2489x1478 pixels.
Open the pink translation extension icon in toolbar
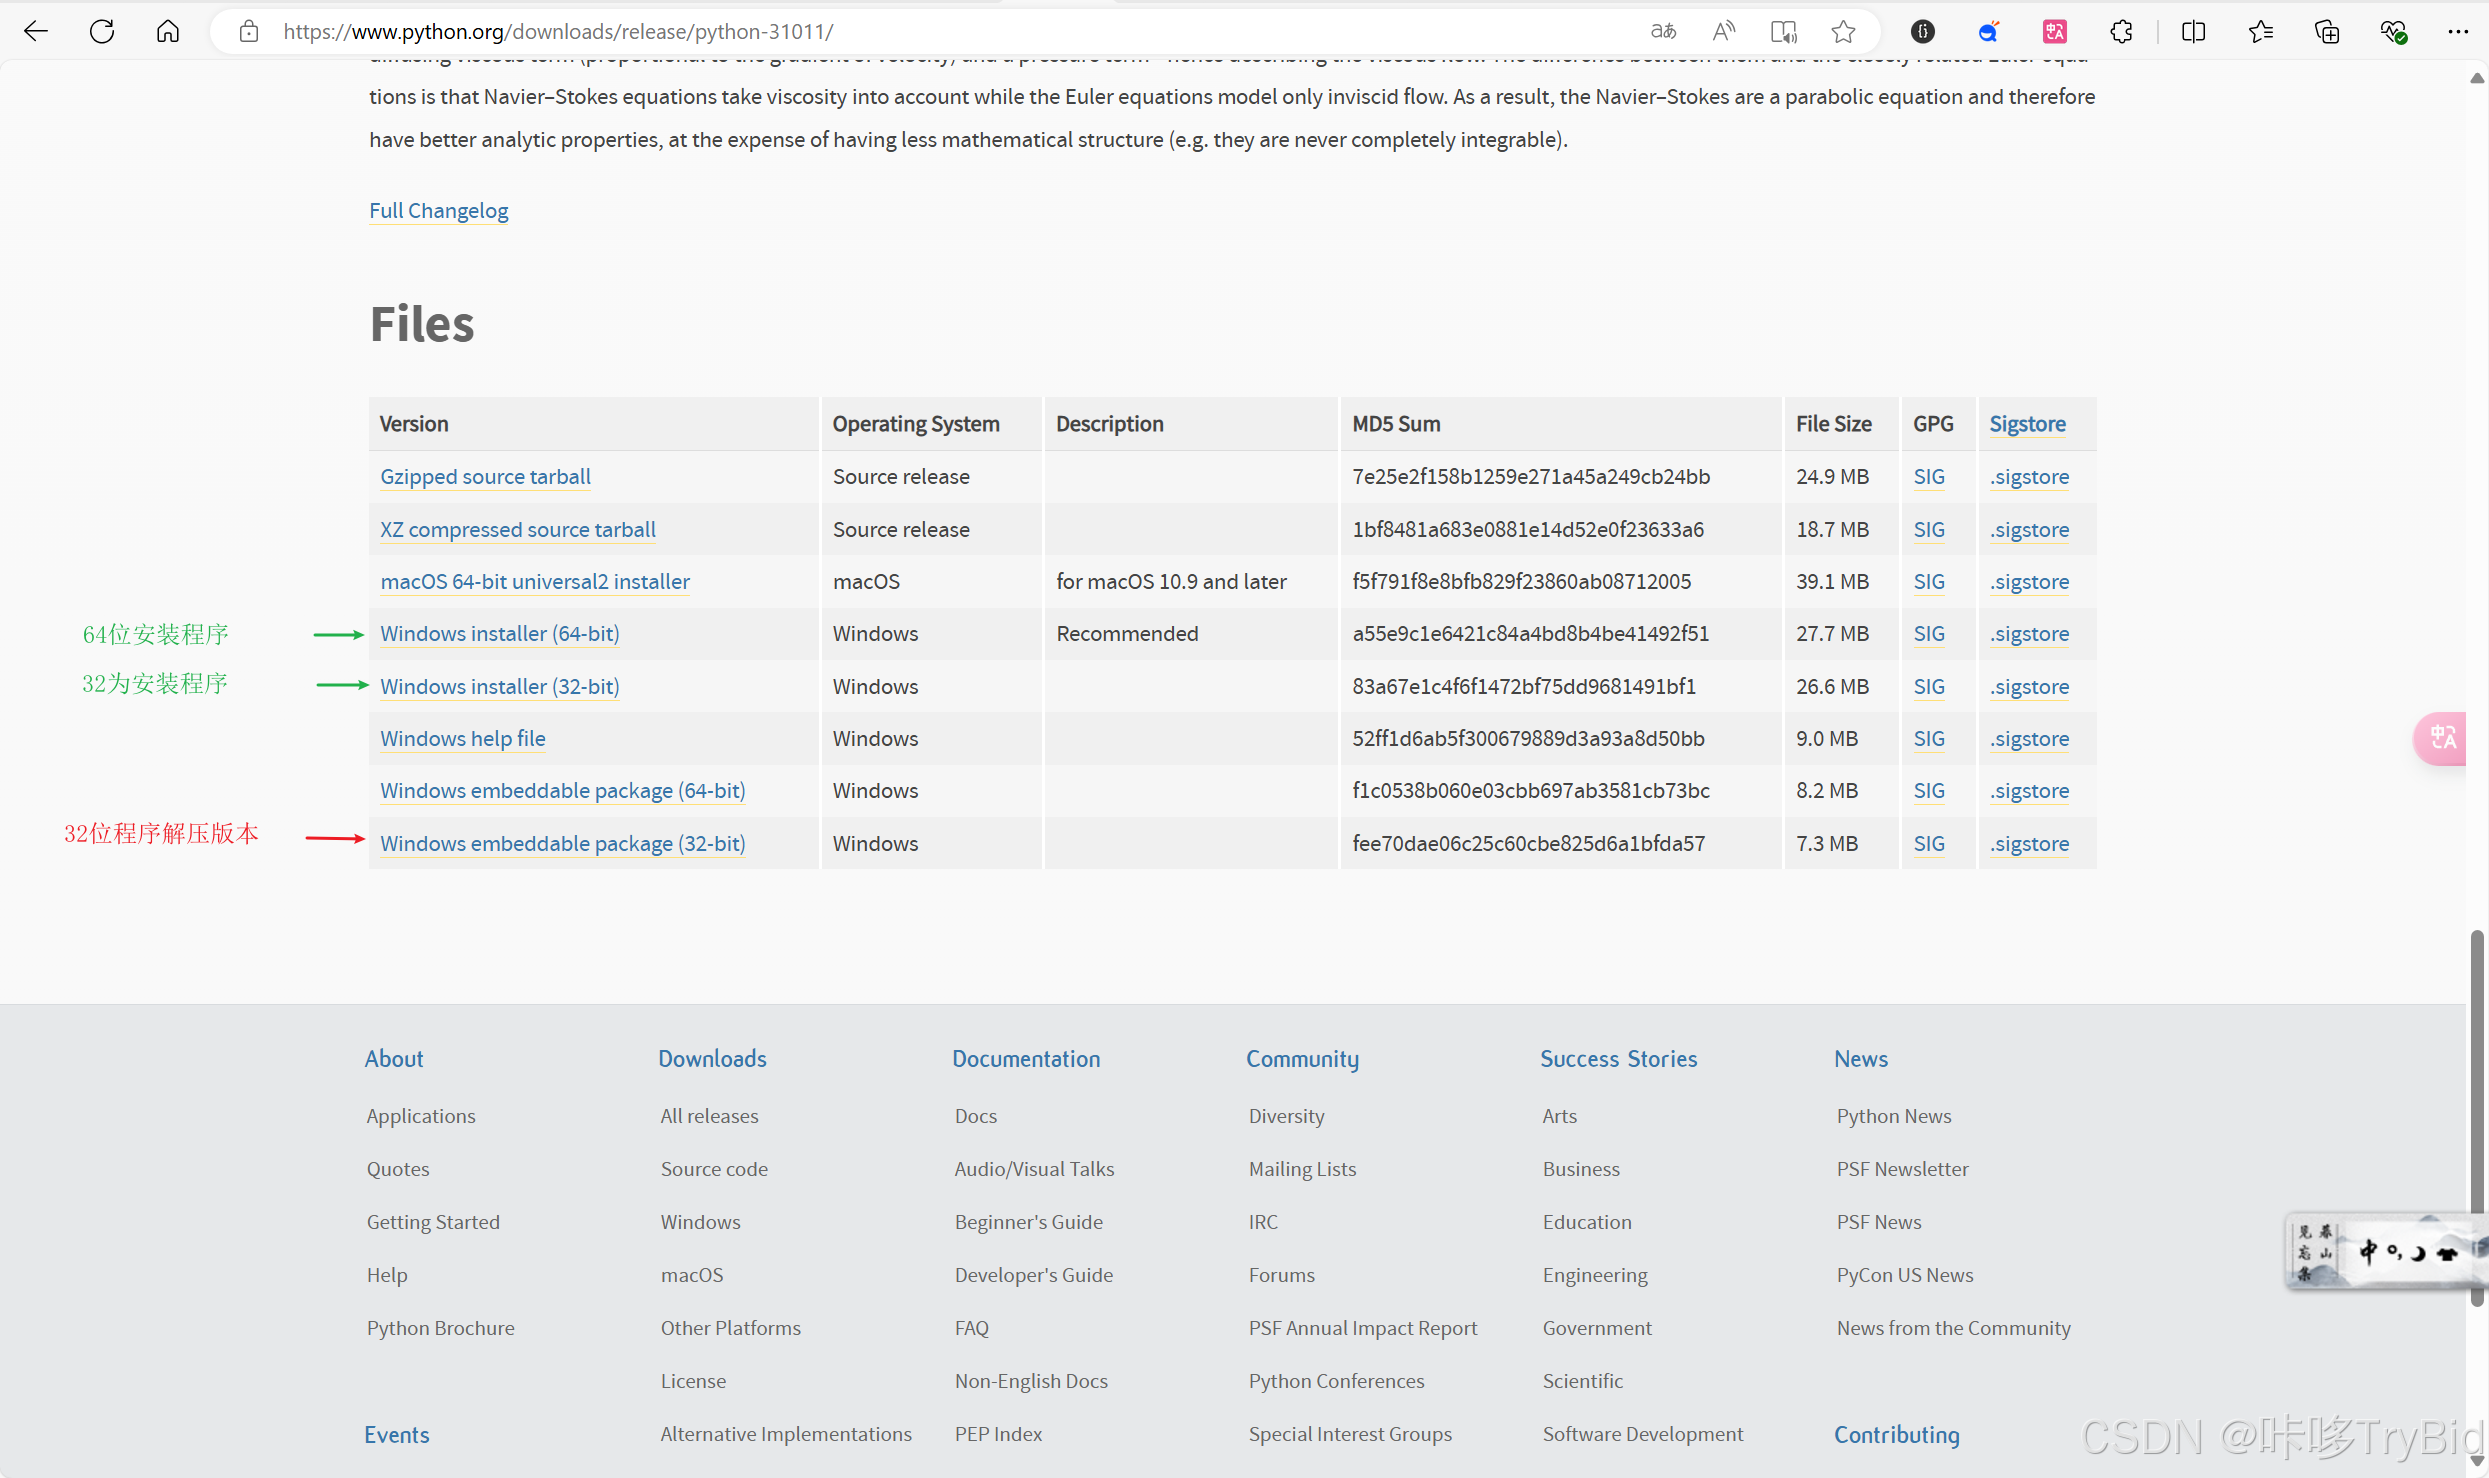coord(2055,31)
